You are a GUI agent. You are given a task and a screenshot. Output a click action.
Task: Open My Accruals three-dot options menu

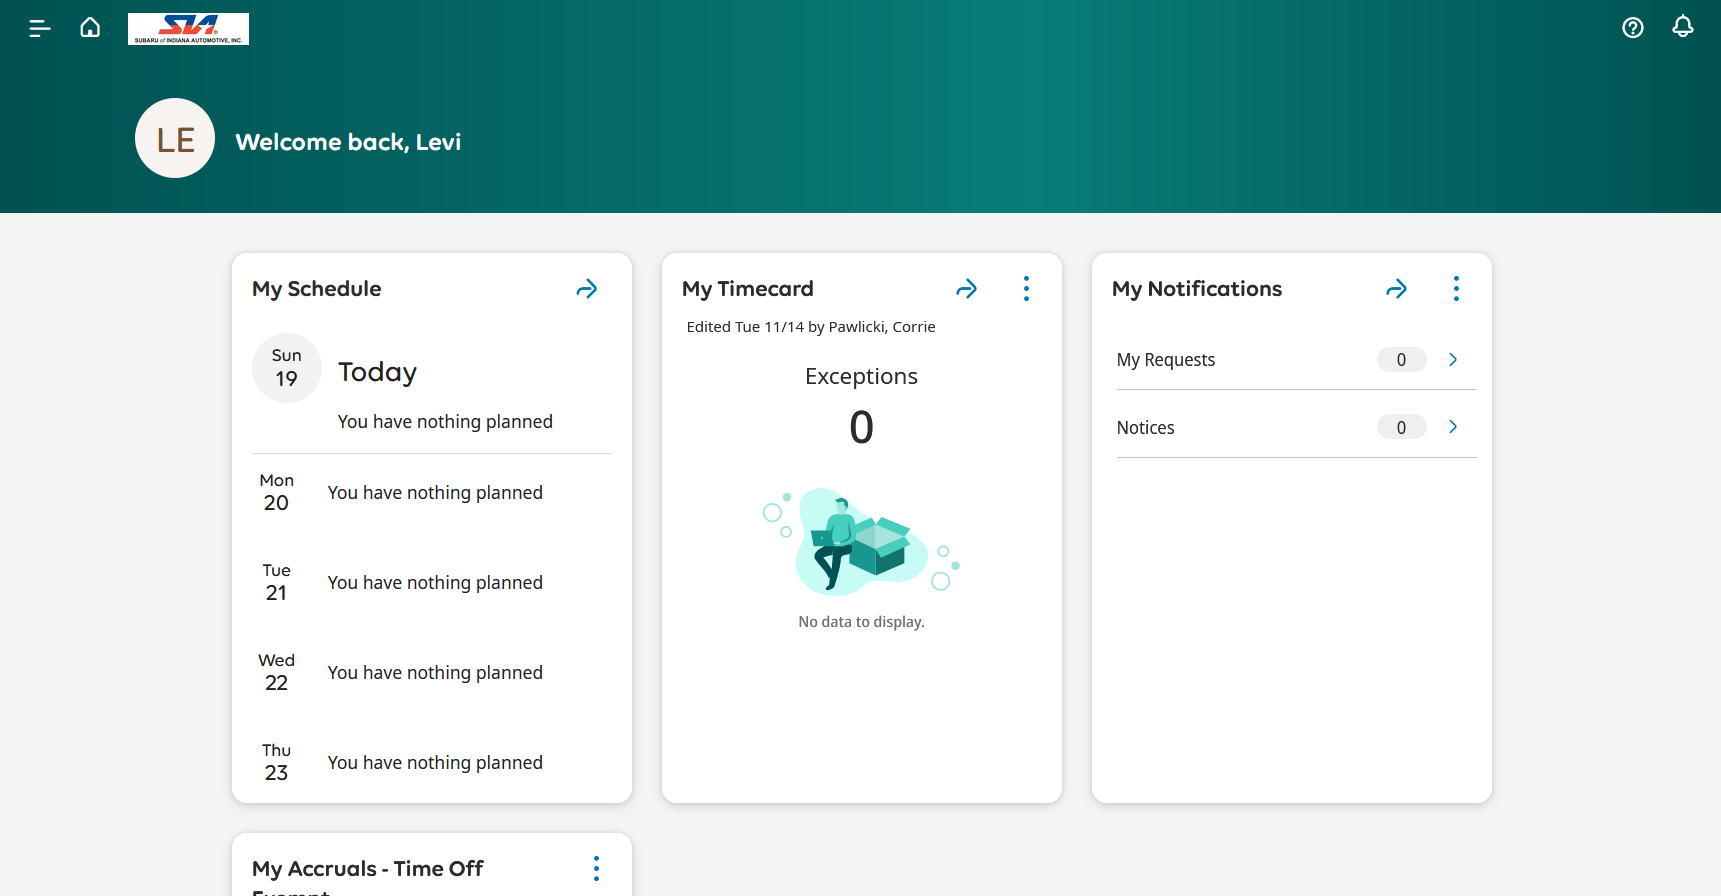(596, 868)
